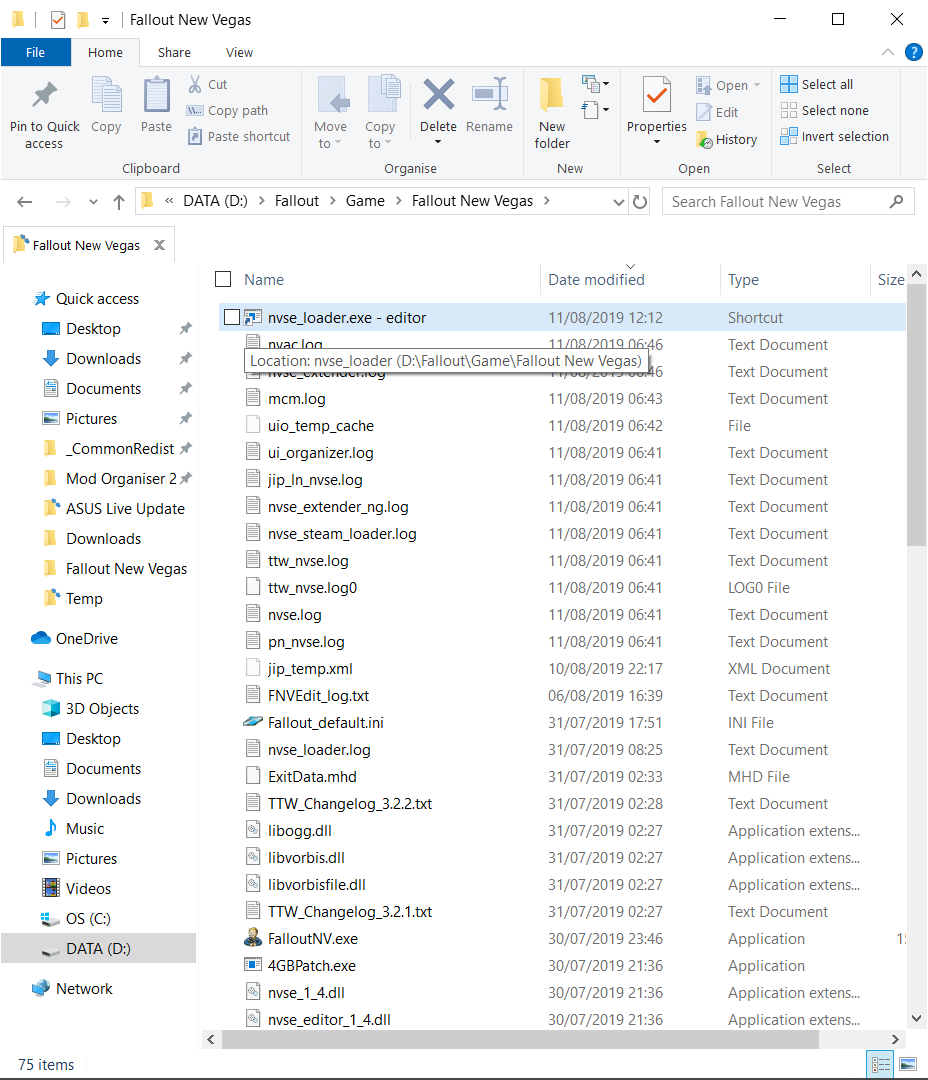Open the Delete options arrow
The width and height of the screenshot is (928, 1080).
438,142
